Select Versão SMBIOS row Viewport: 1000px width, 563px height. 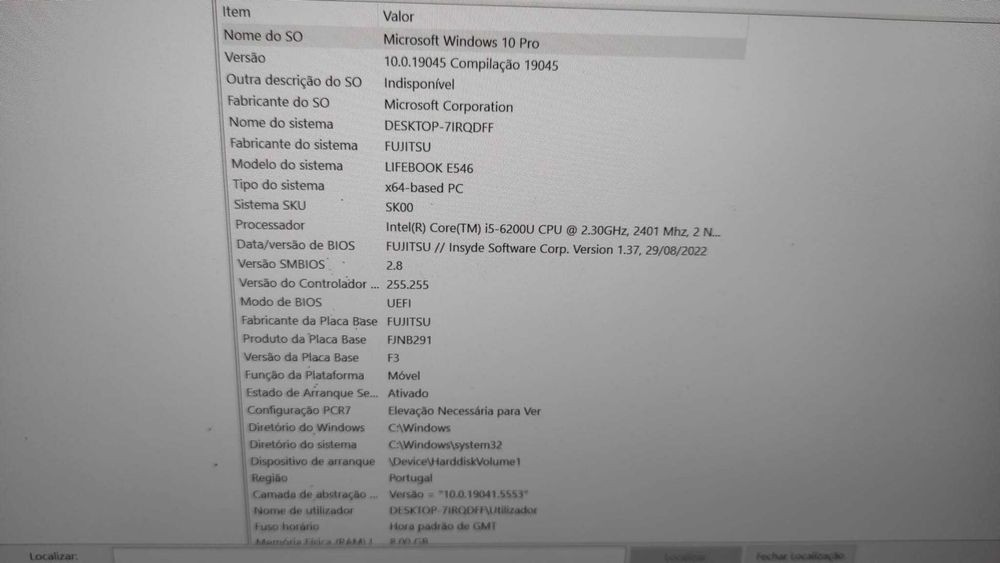[x=281, y=264]
